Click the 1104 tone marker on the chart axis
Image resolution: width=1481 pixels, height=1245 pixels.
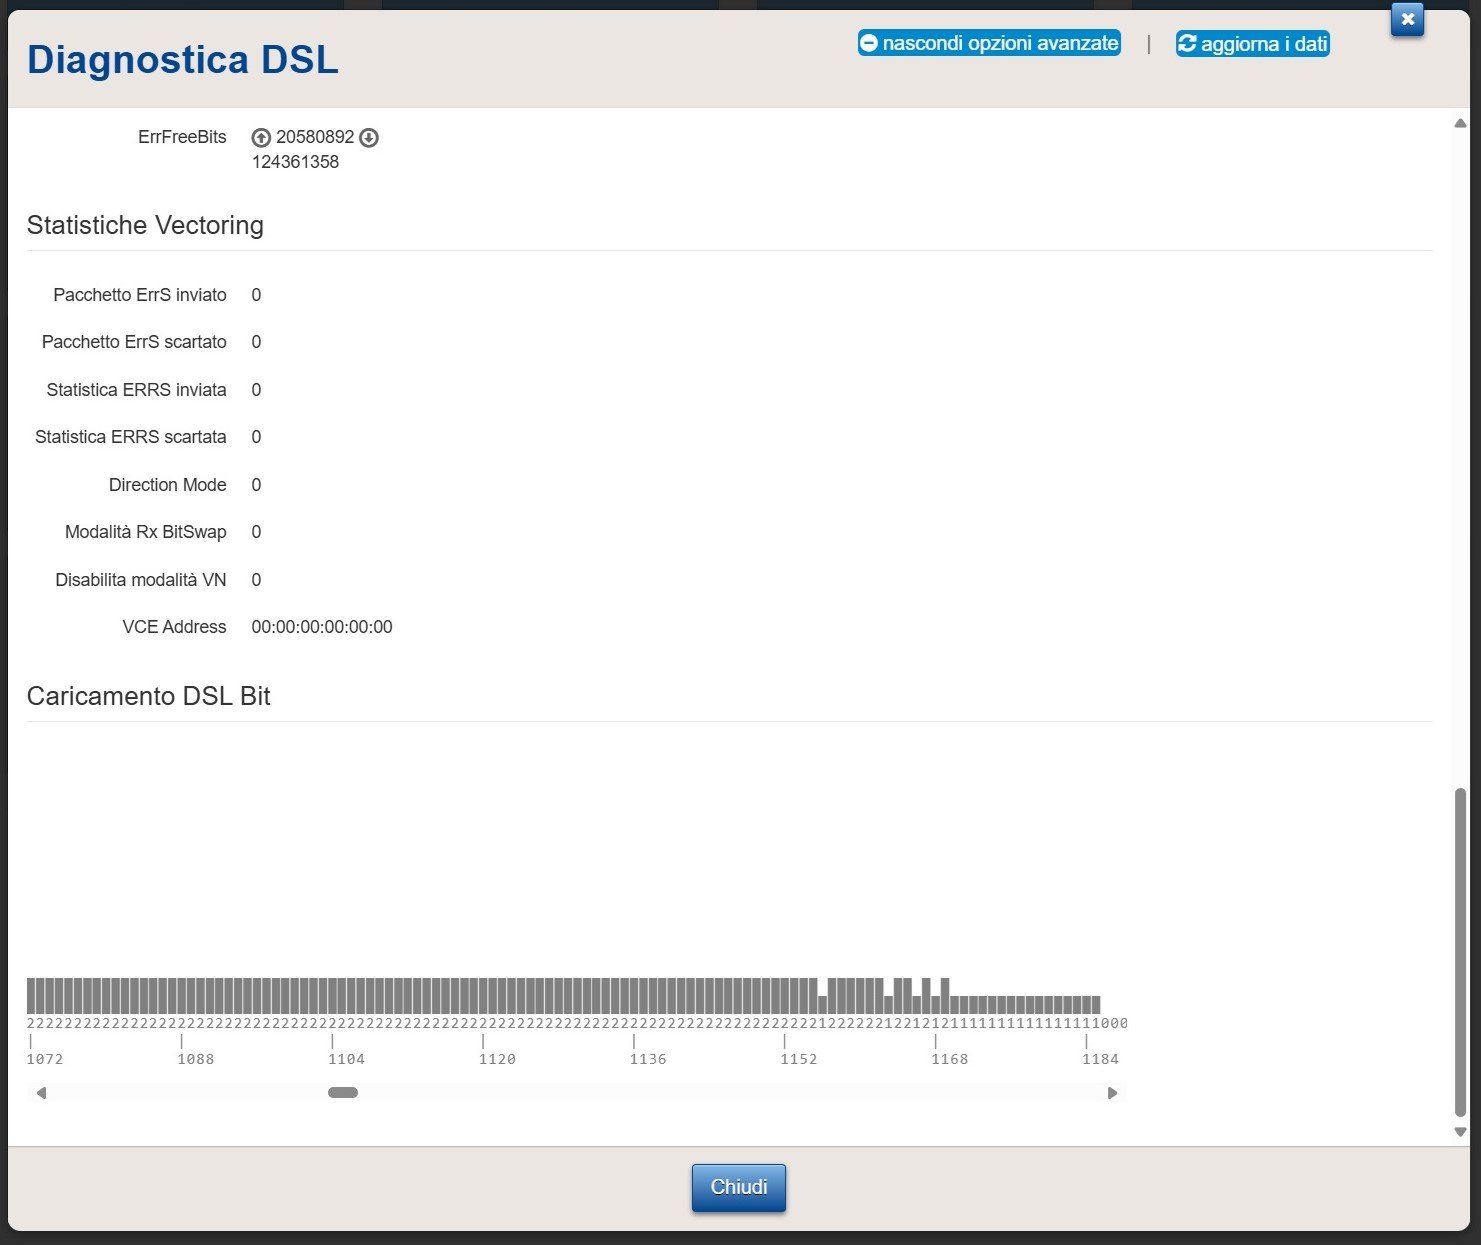[347, 1059]
